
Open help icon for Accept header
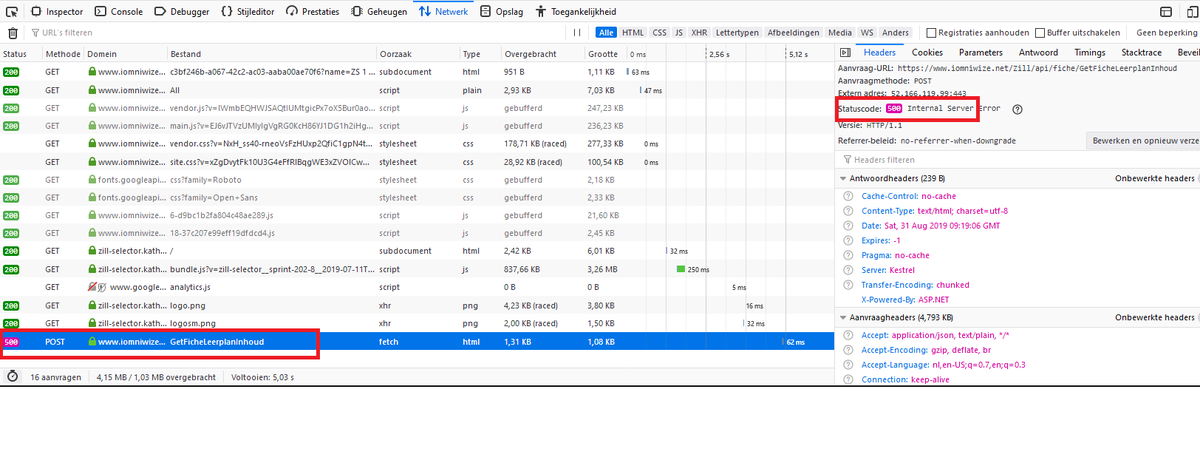click(x=848, y=336)
